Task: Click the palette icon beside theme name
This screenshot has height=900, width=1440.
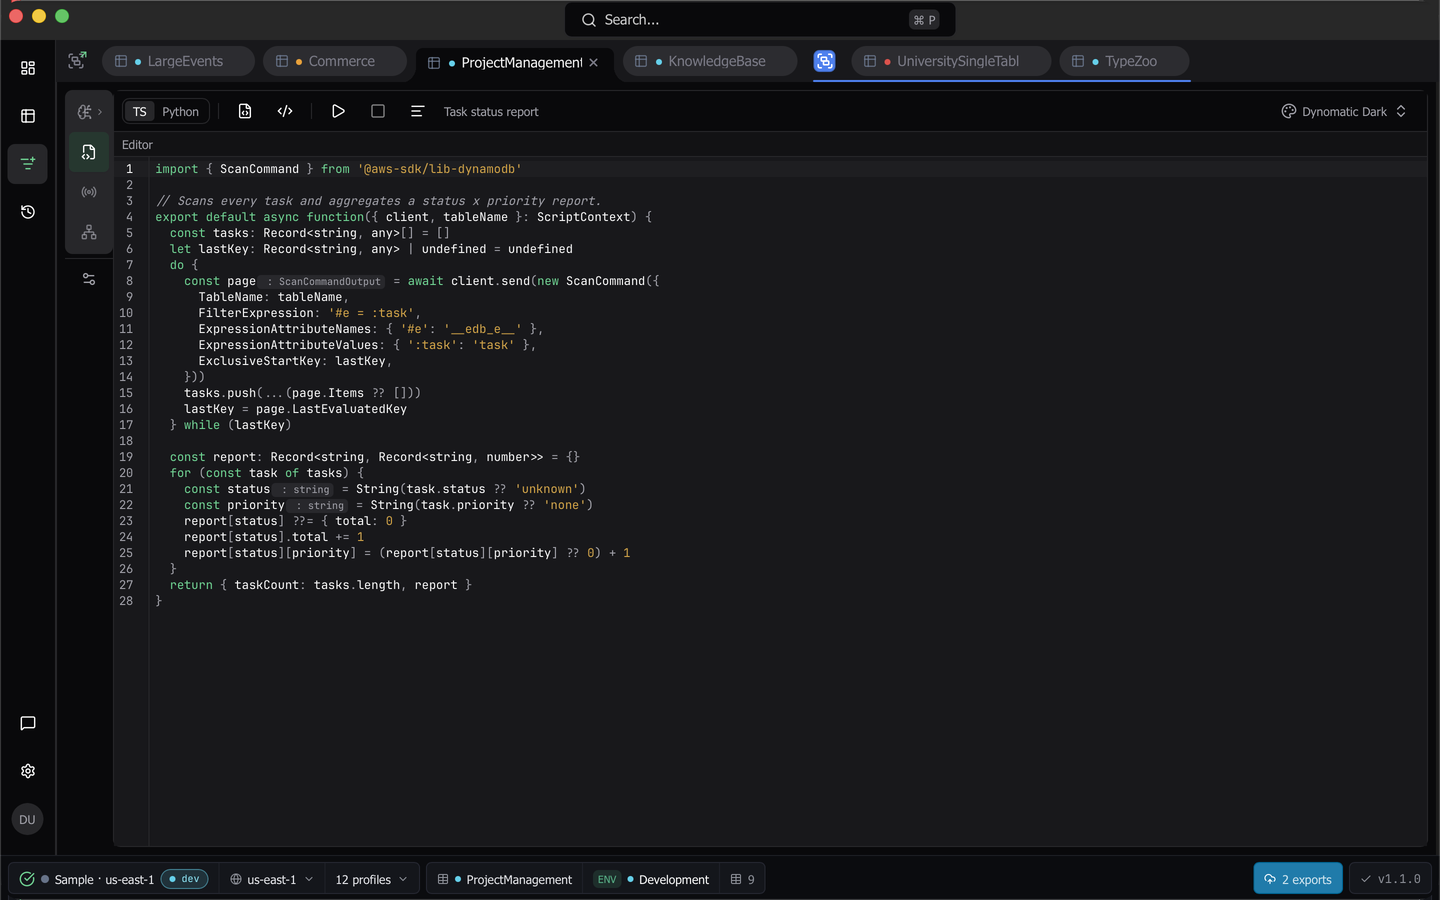Action: coord(1289,111)
